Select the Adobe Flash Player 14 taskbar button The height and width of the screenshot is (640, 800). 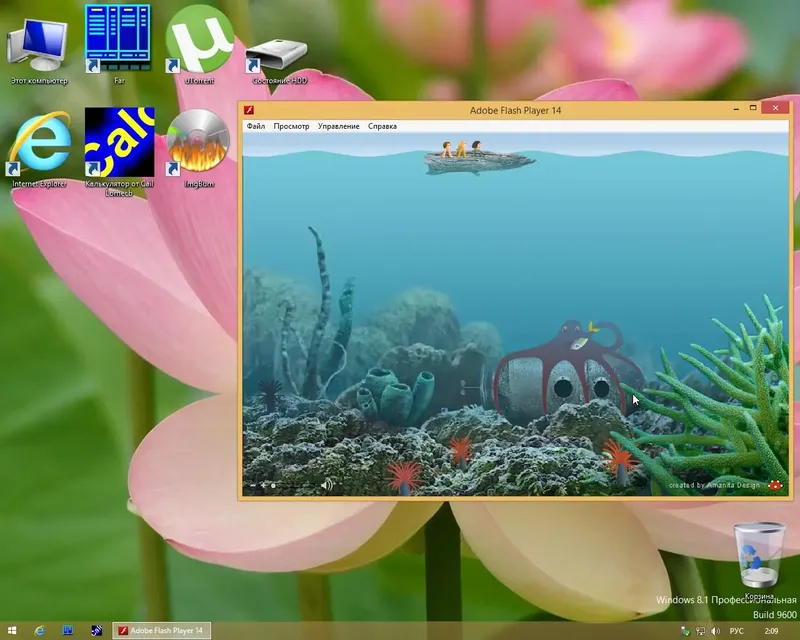[x=162, y=631]
